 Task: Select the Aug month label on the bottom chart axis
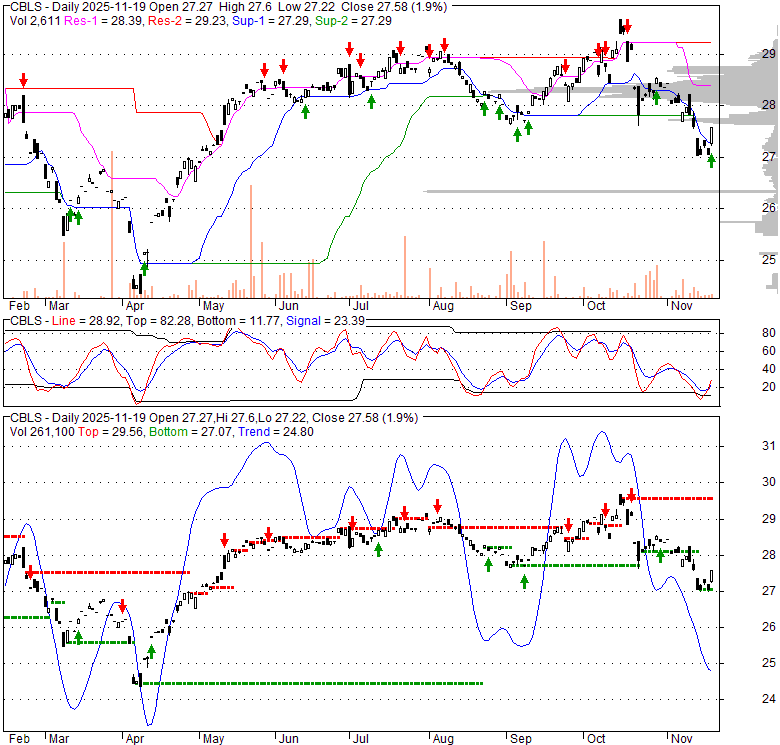440,738
